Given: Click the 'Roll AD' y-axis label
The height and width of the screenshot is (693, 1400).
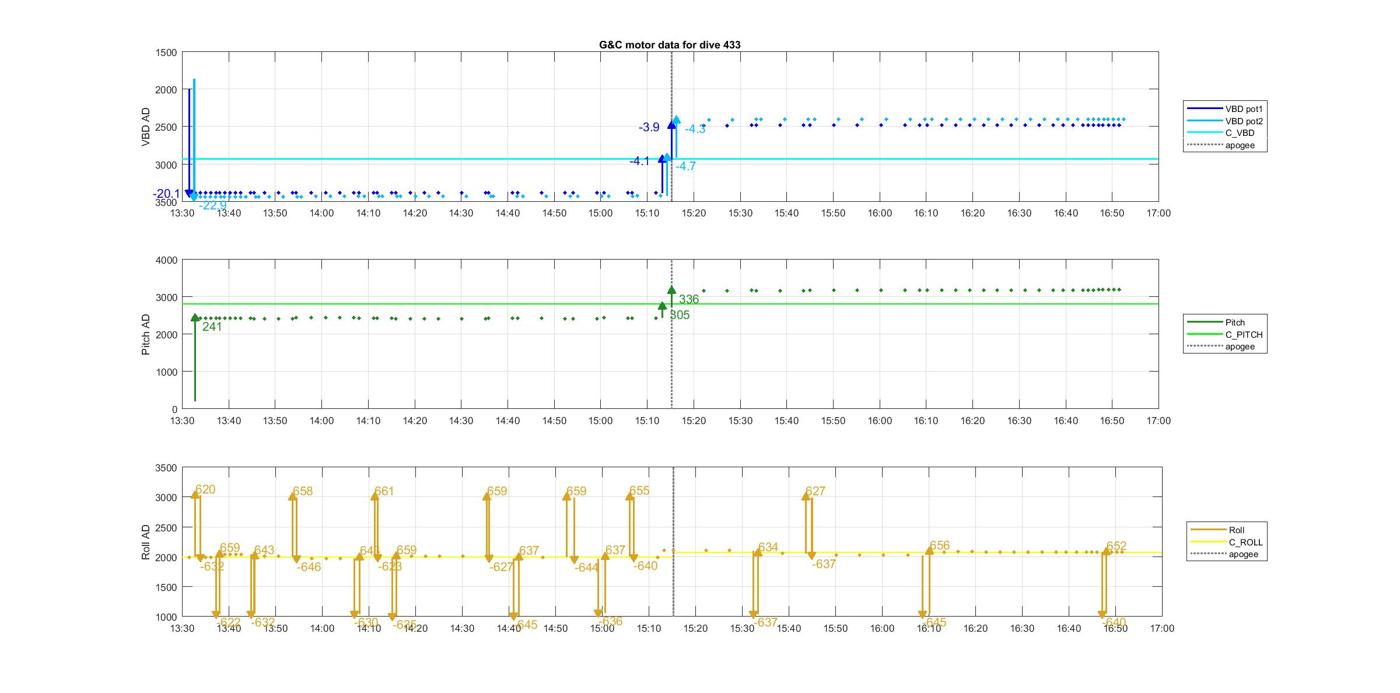Looking at the screenshot, I should 146,542.
